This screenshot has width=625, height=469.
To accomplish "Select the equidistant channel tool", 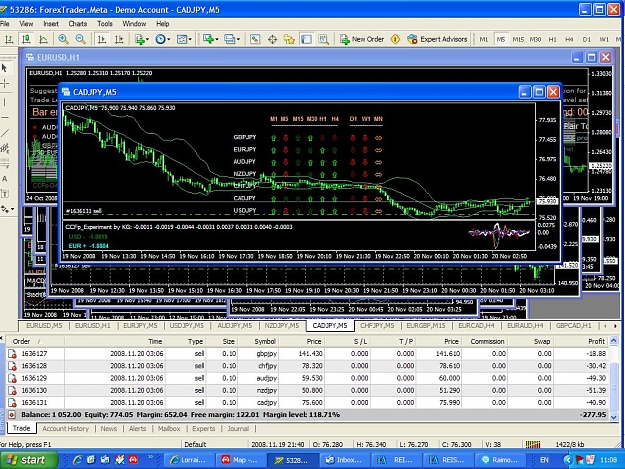I will [x=5, y=148].
